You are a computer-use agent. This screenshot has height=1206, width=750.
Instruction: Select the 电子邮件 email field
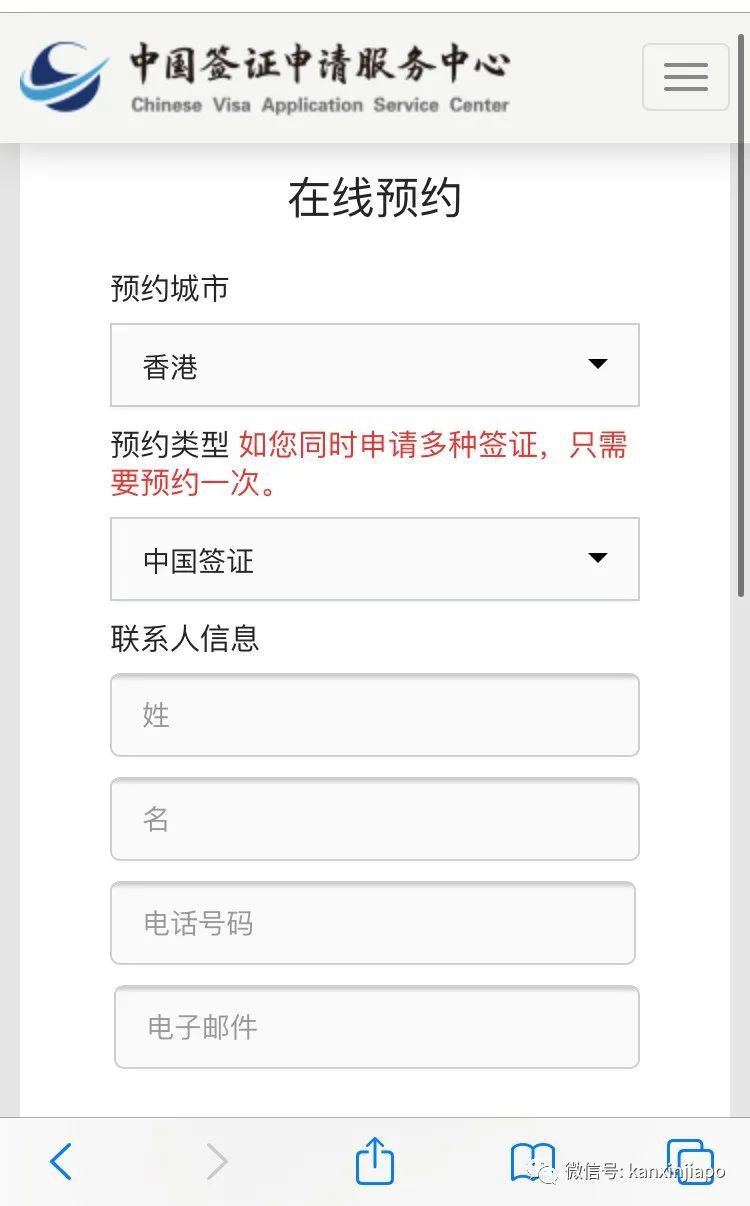(x=376, y=1027)
